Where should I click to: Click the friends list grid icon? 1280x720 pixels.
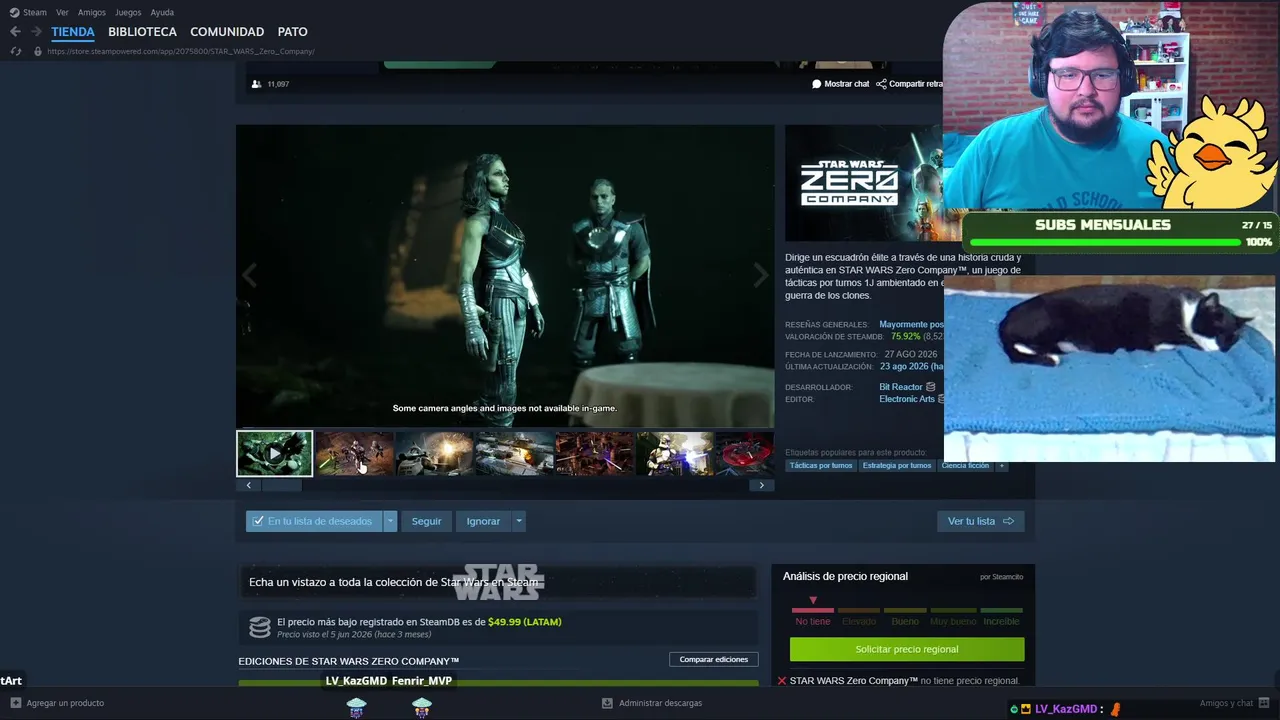click(x=1264, y=703)
